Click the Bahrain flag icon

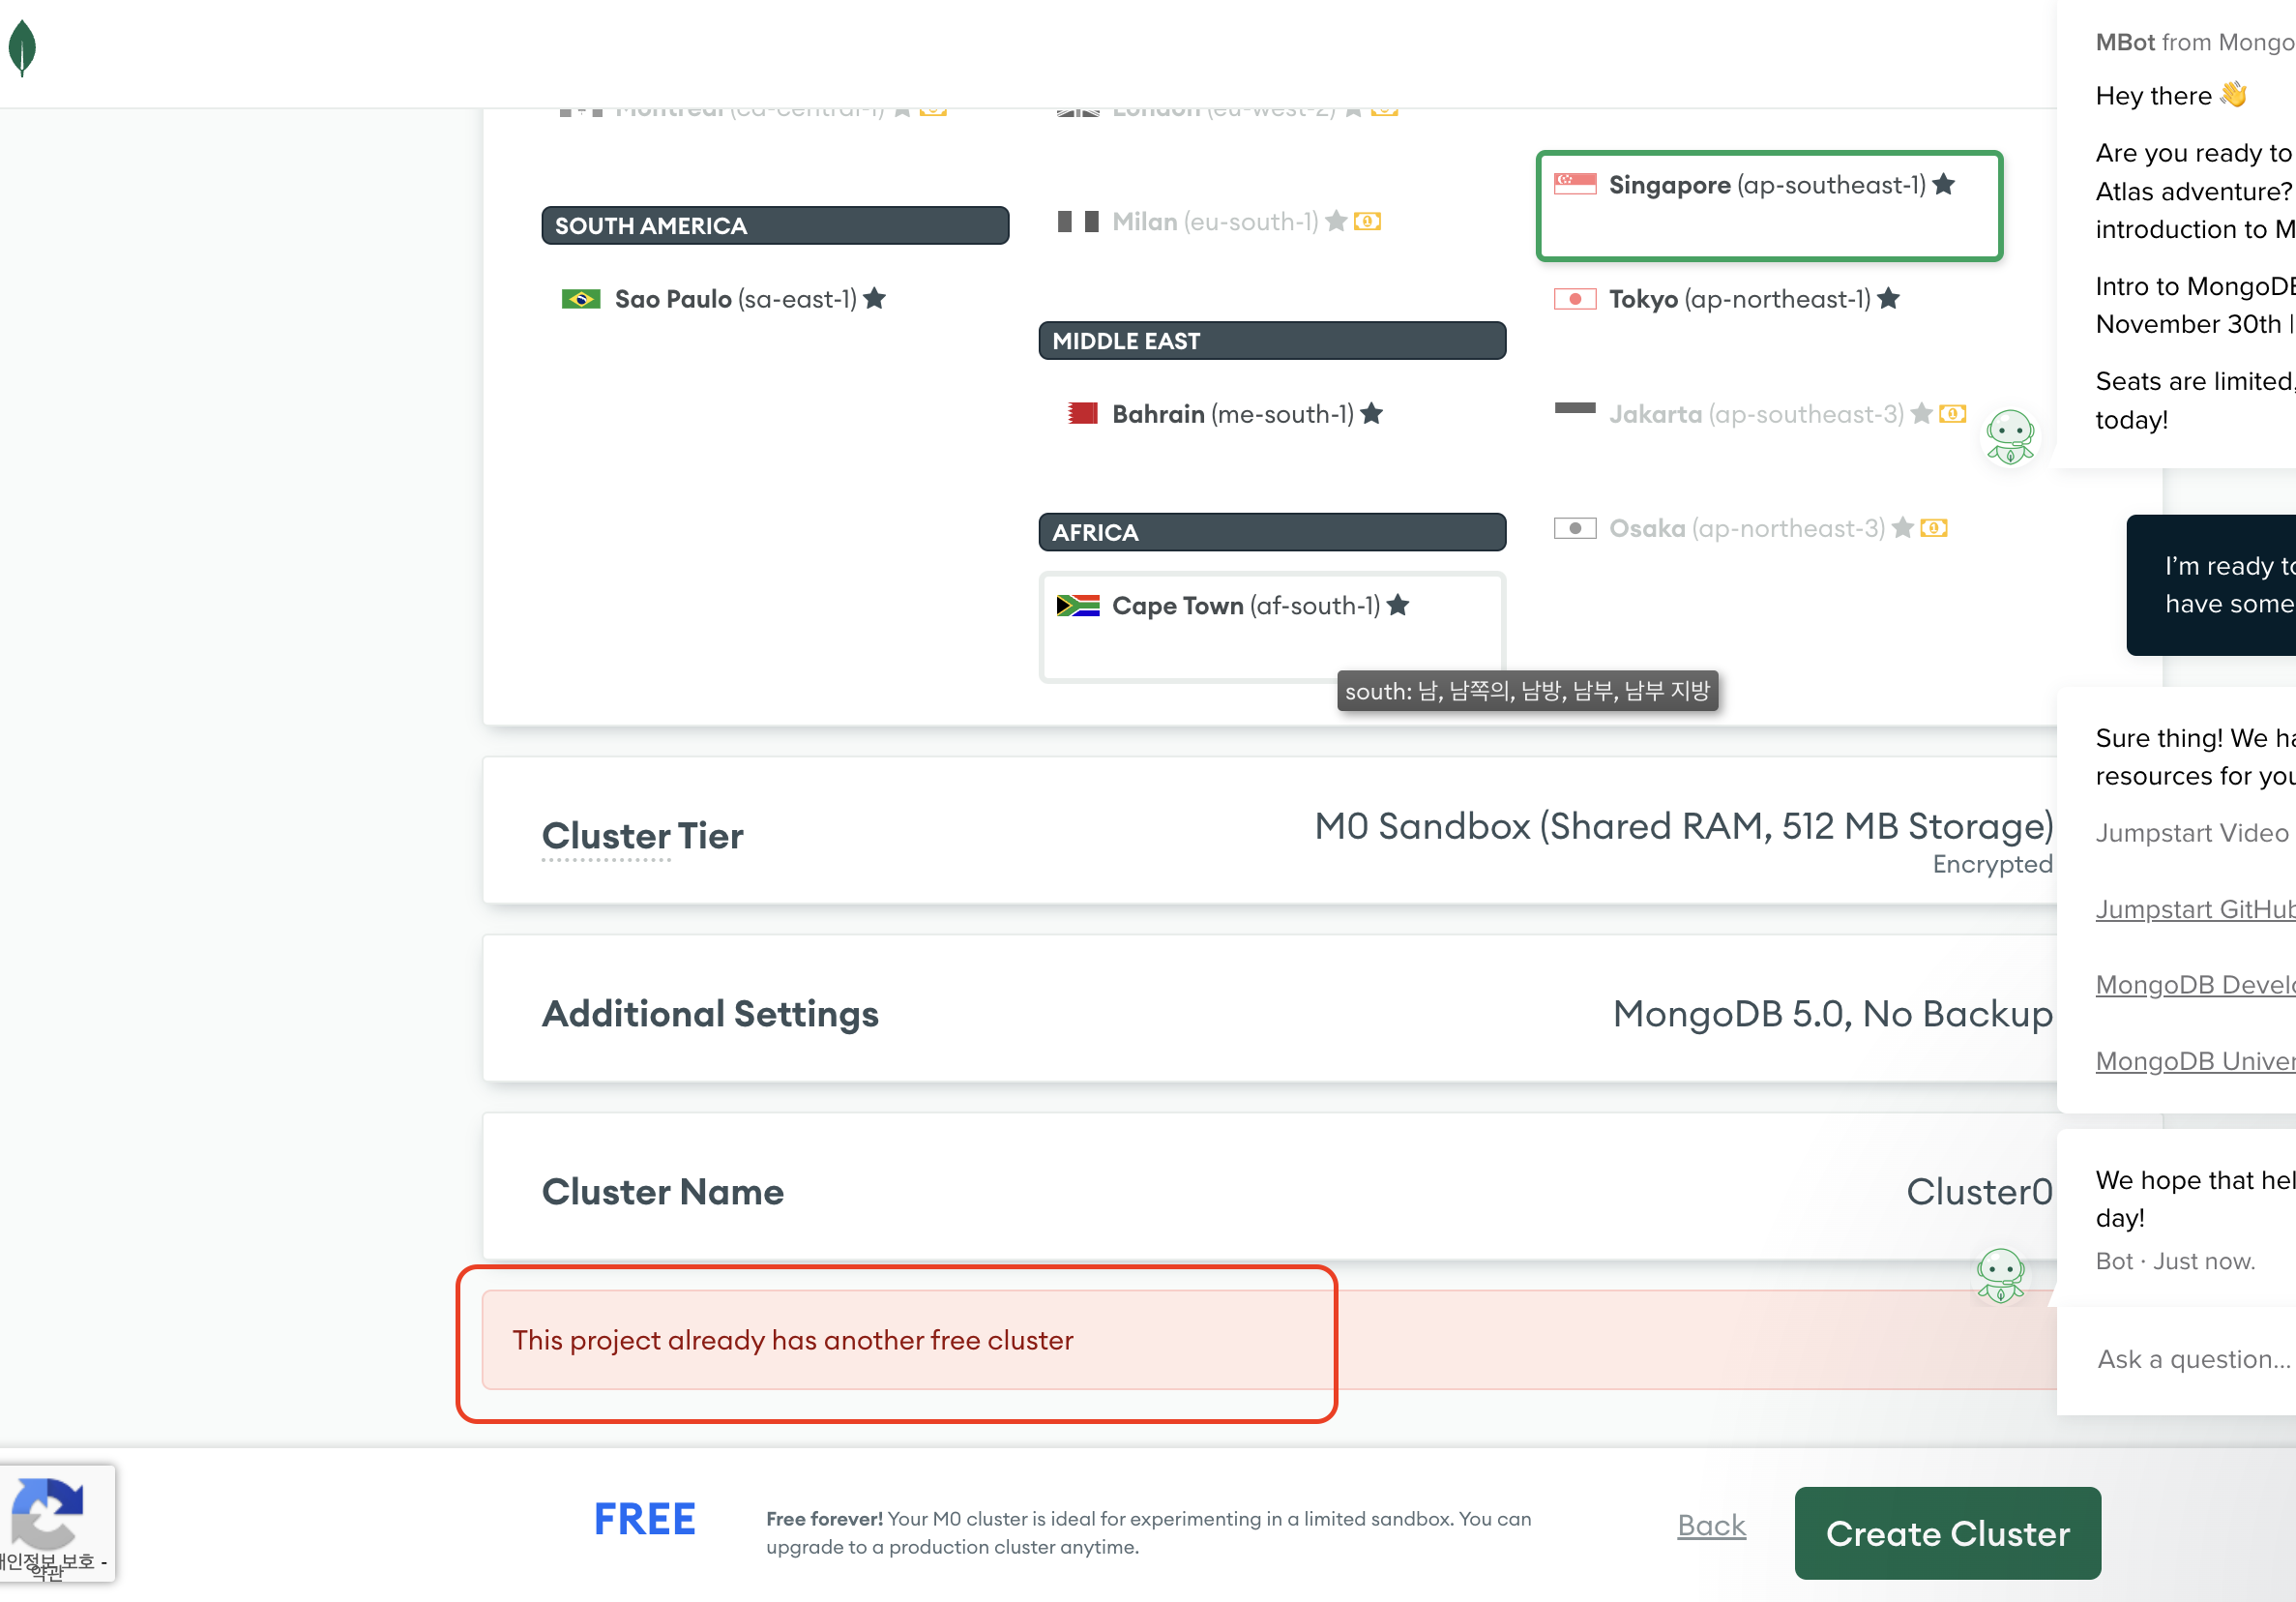[x=1082, y=413]
